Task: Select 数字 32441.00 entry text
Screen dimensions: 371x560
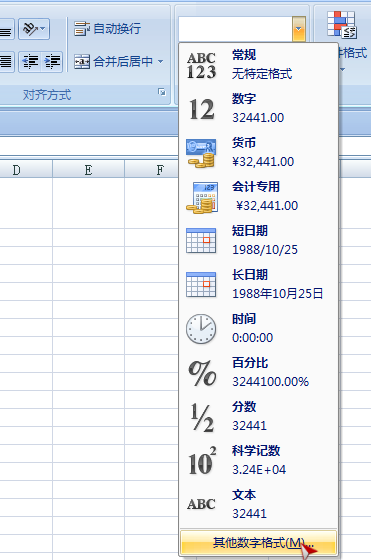Action: coord(258,108)
